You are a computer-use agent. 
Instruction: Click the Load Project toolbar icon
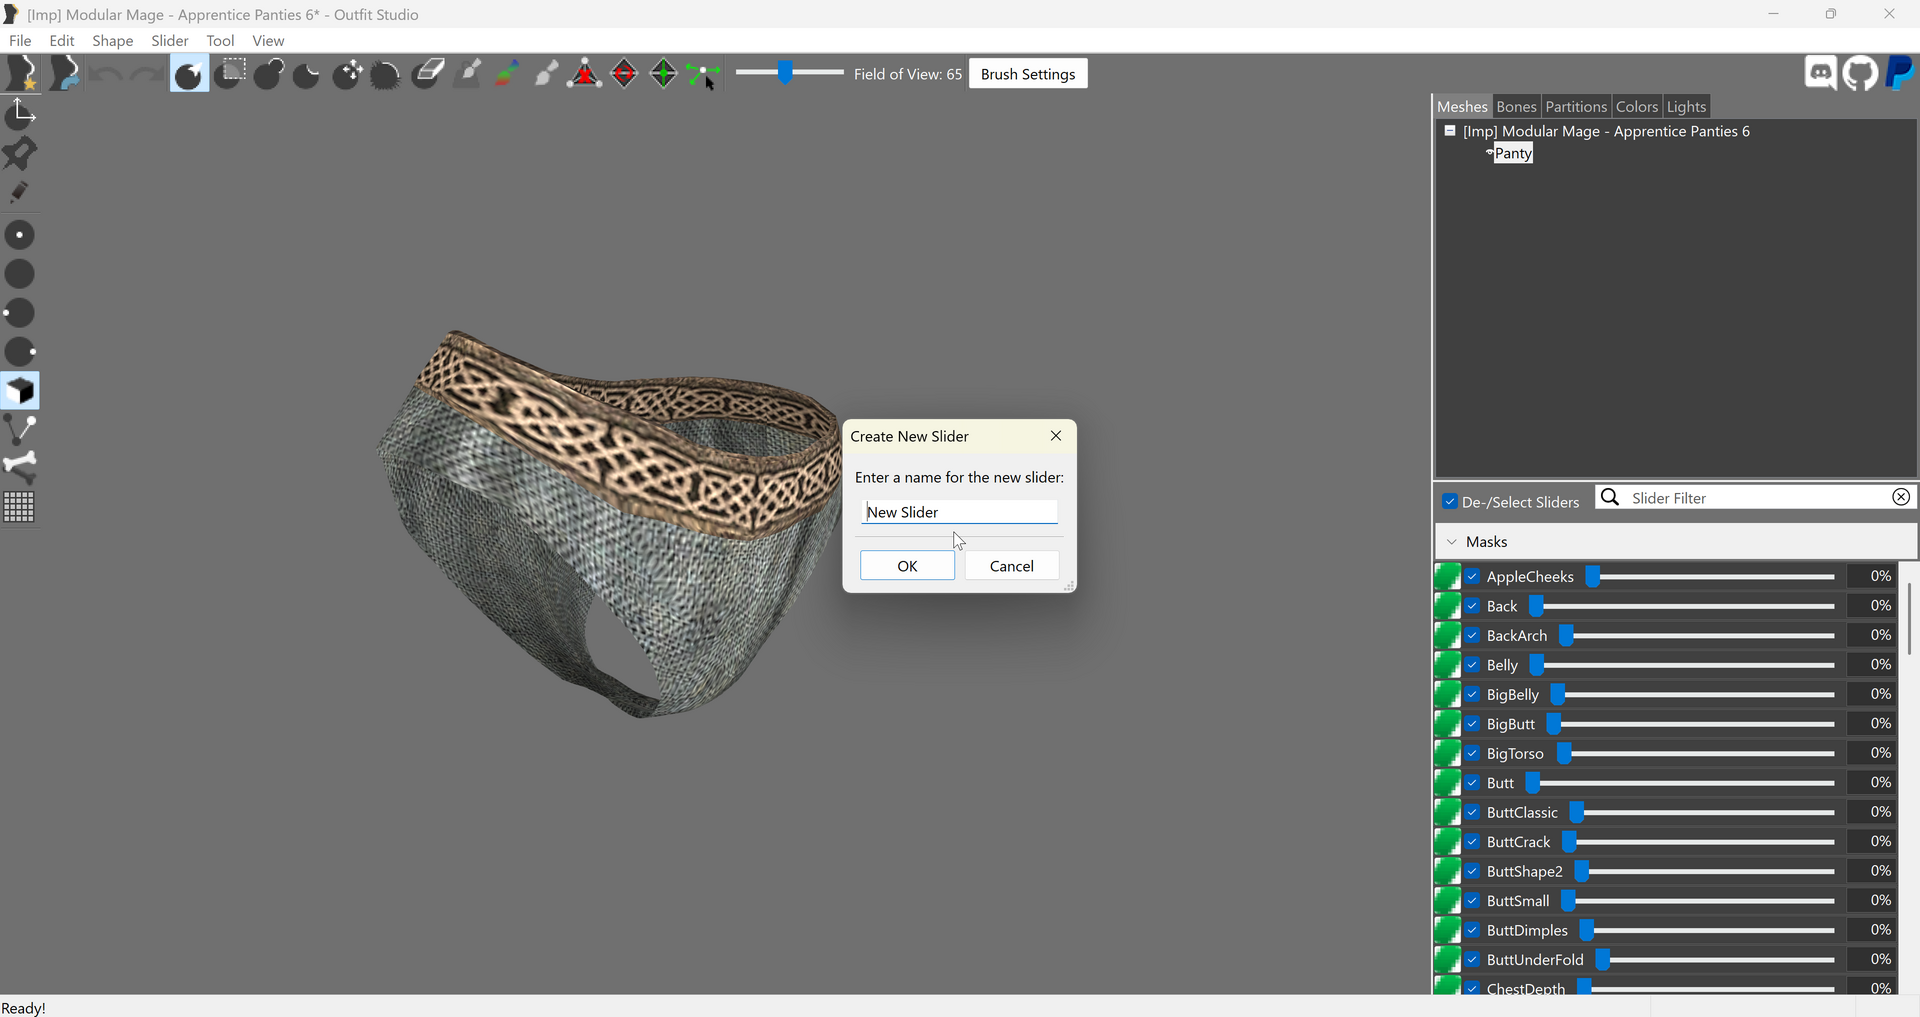64,74
